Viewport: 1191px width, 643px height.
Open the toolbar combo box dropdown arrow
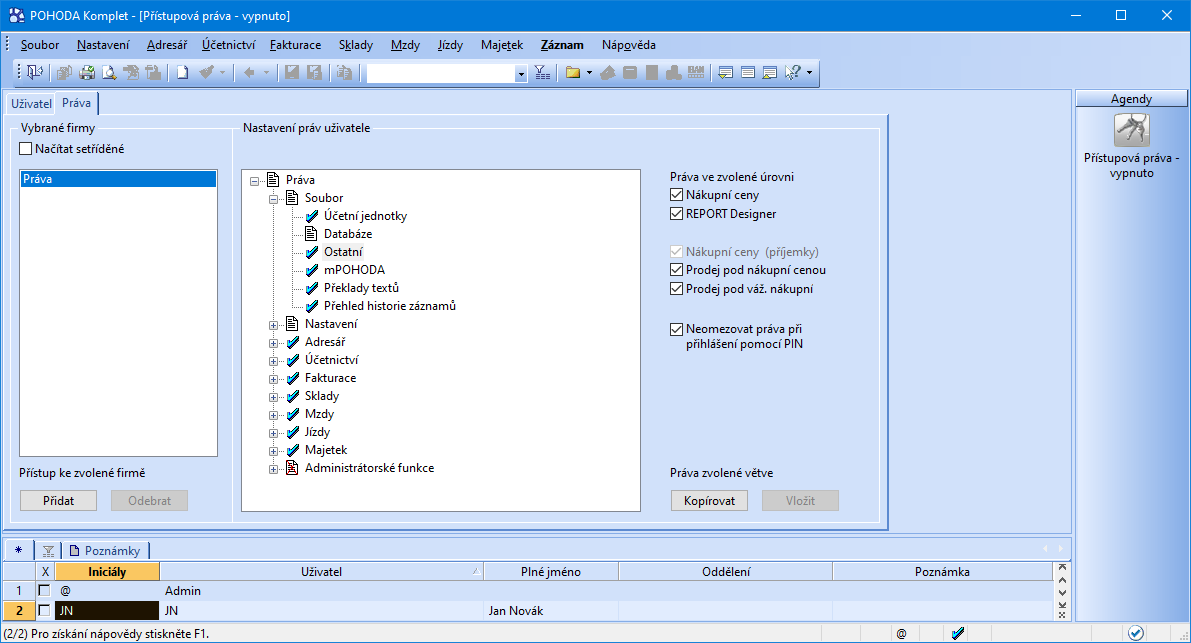click(x=521, y=73)
